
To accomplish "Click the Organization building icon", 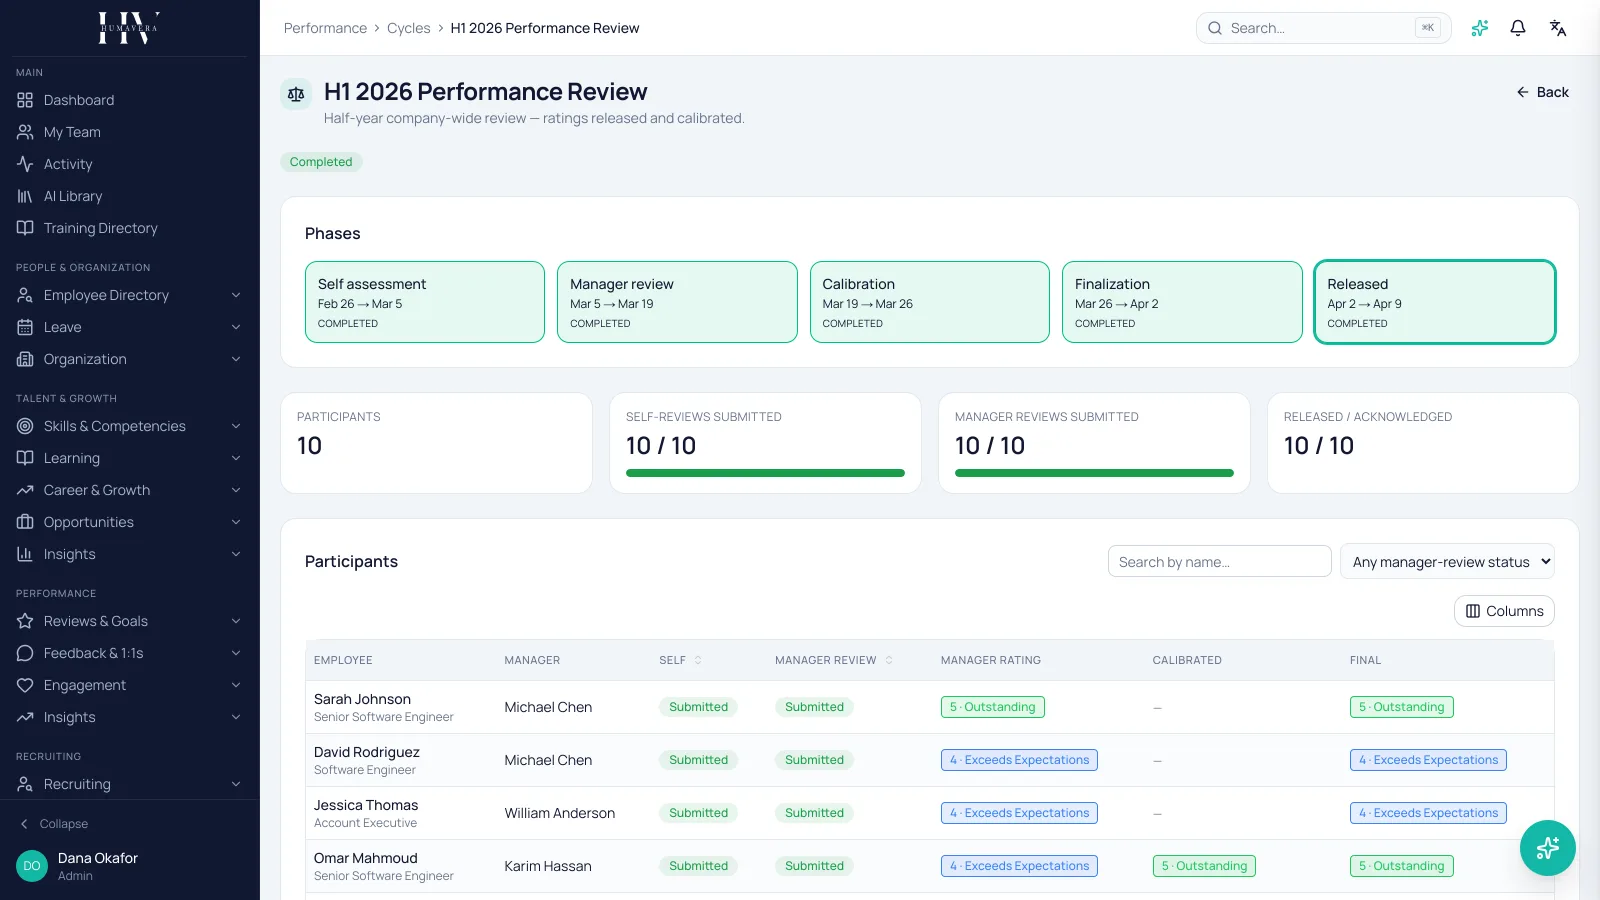I will [25, 359].
